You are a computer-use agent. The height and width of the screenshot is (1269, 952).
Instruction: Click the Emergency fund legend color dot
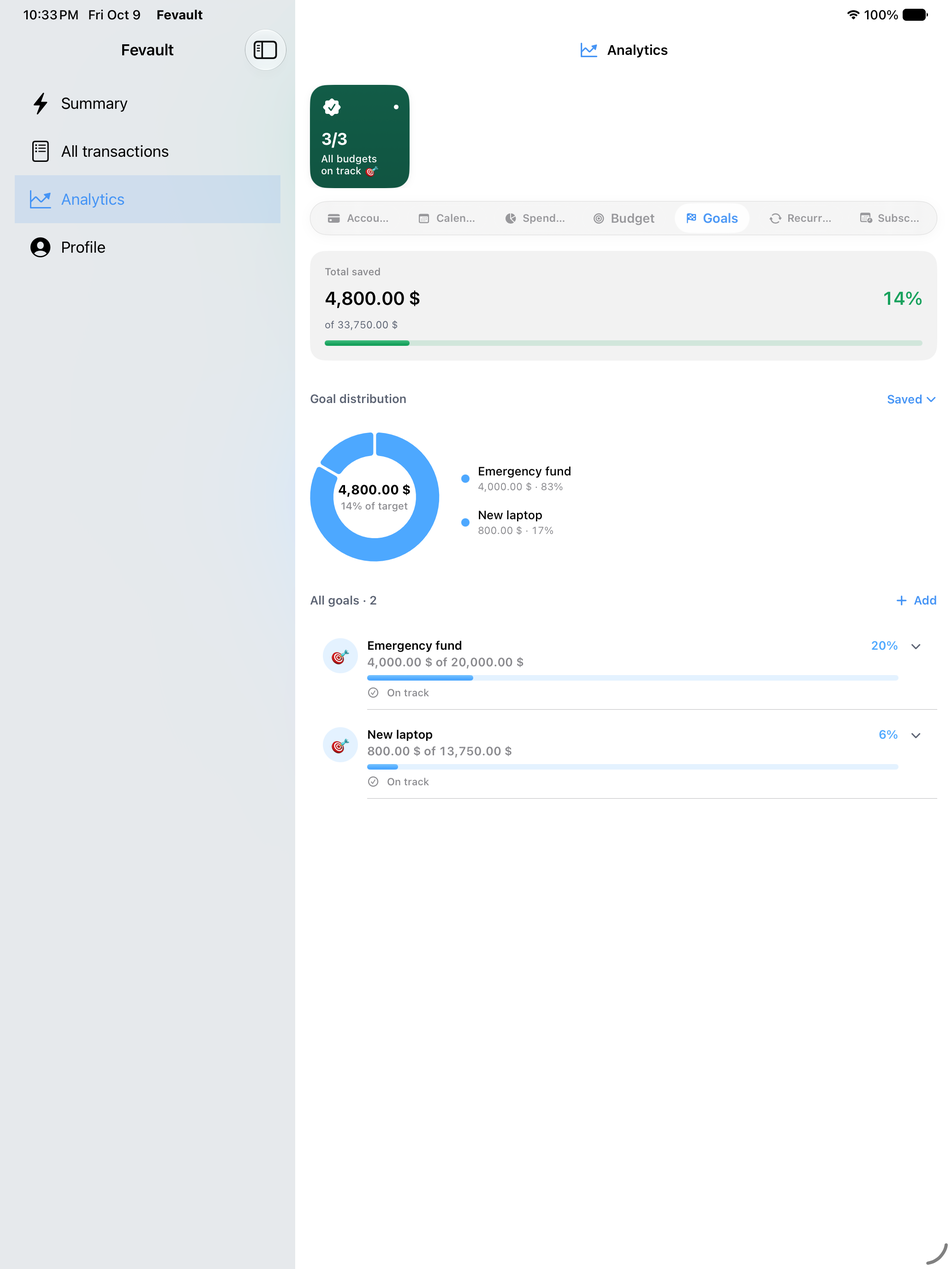point(465,479)
